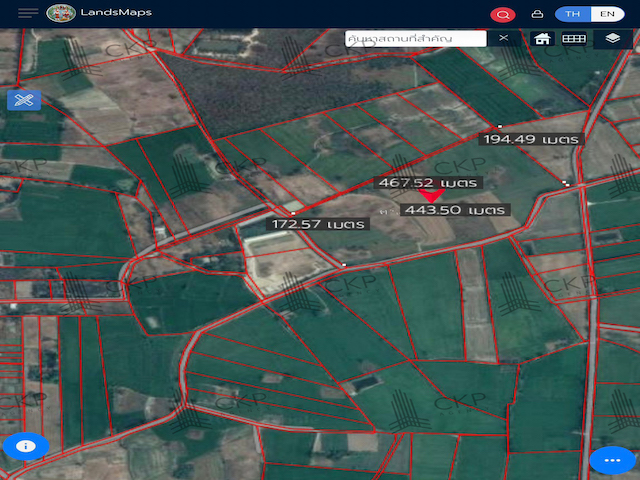Click the lock login icon
The height and width of the screenshot is (480, 640).
point(536,14)
